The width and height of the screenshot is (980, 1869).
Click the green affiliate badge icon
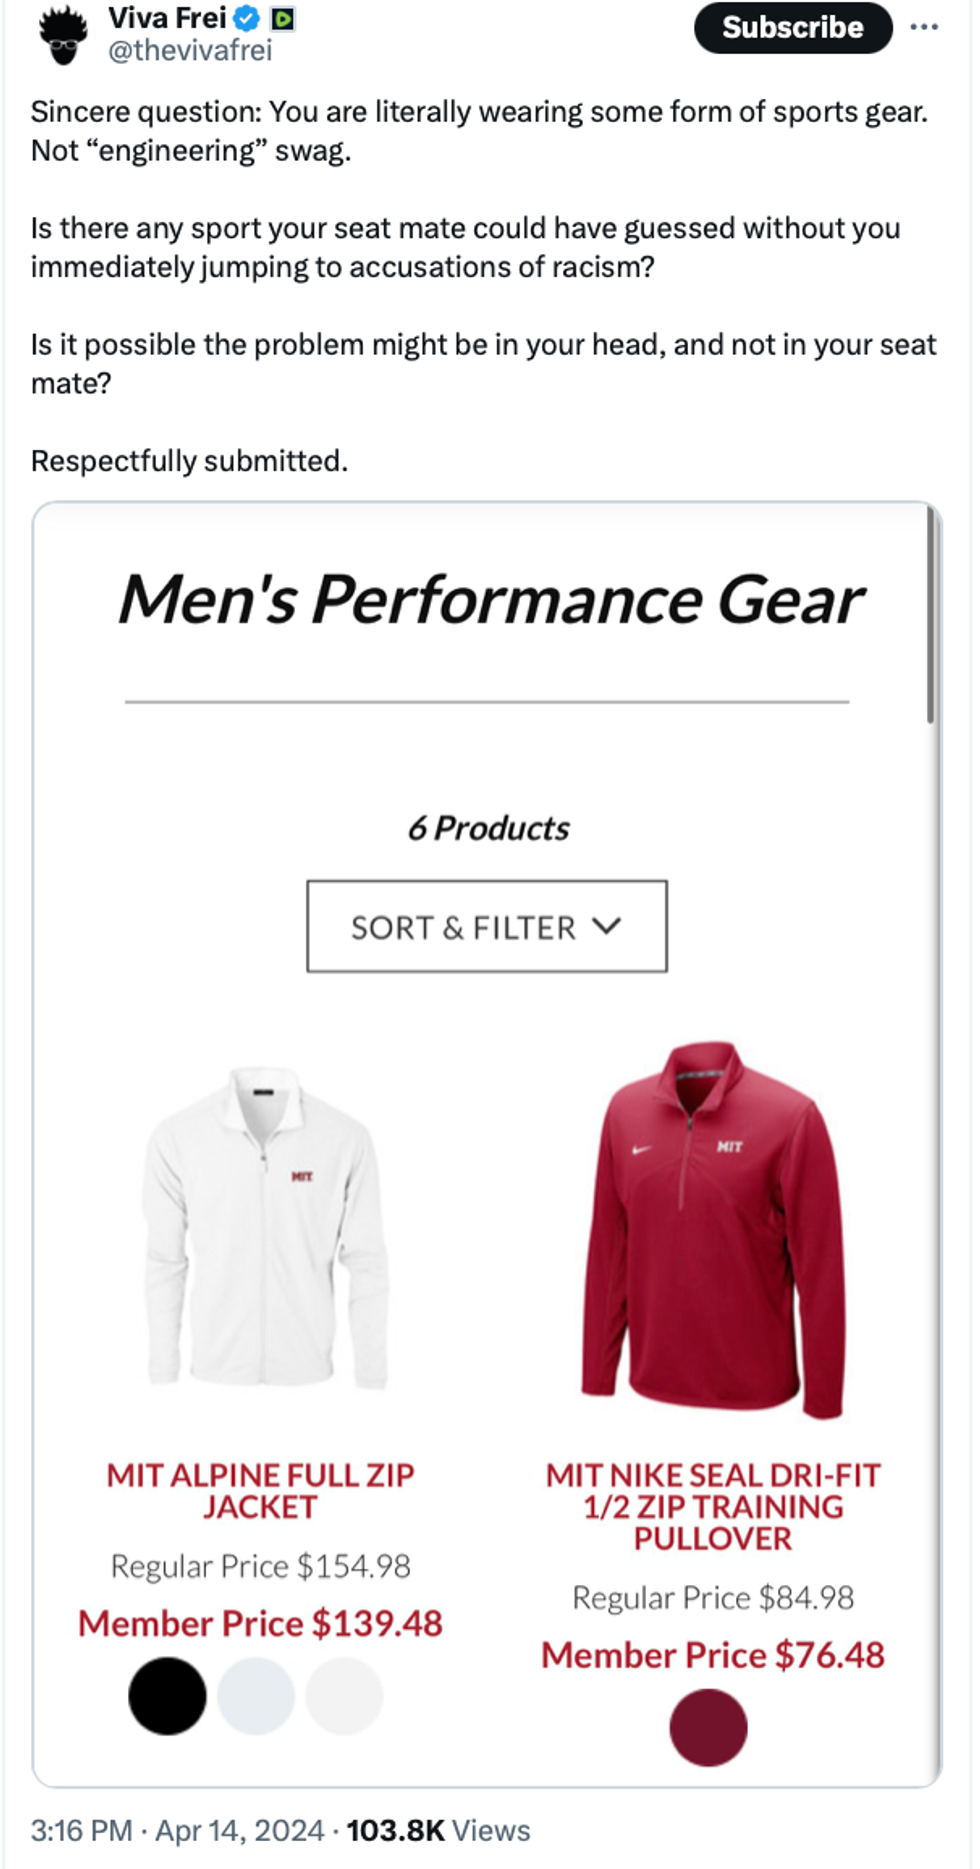(x=283, y=18)
